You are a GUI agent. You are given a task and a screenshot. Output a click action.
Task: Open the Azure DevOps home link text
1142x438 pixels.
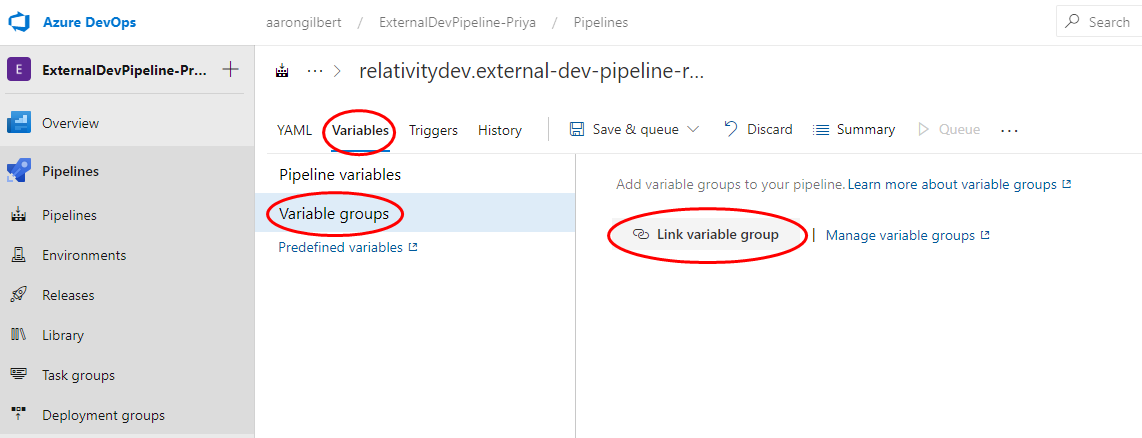point(90,22)
